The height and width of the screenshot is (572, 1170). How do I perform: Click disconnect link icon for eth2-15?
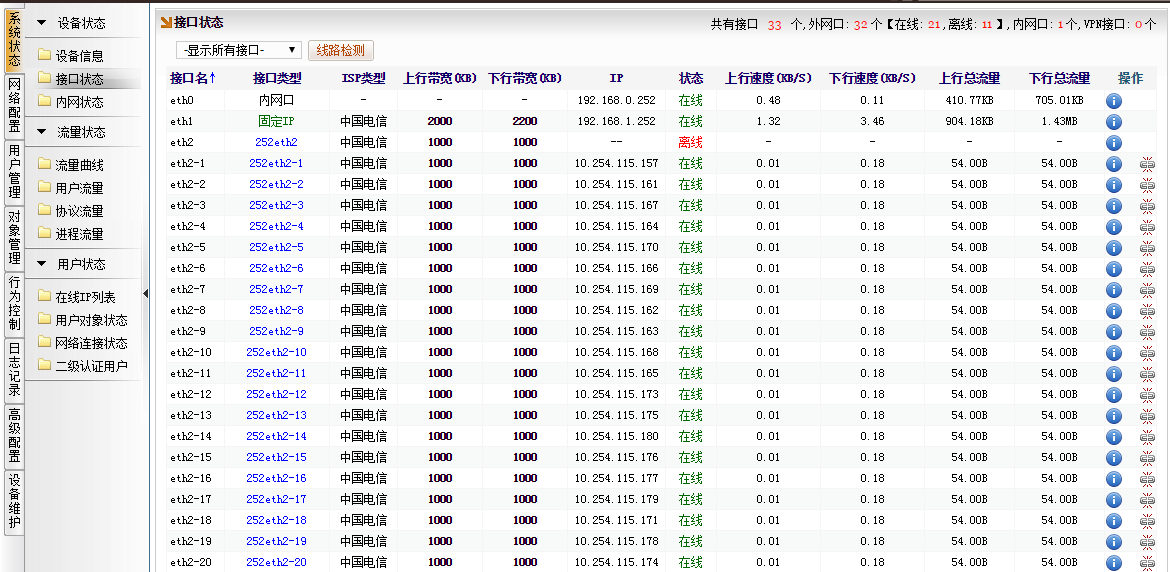coord(1147,458)
